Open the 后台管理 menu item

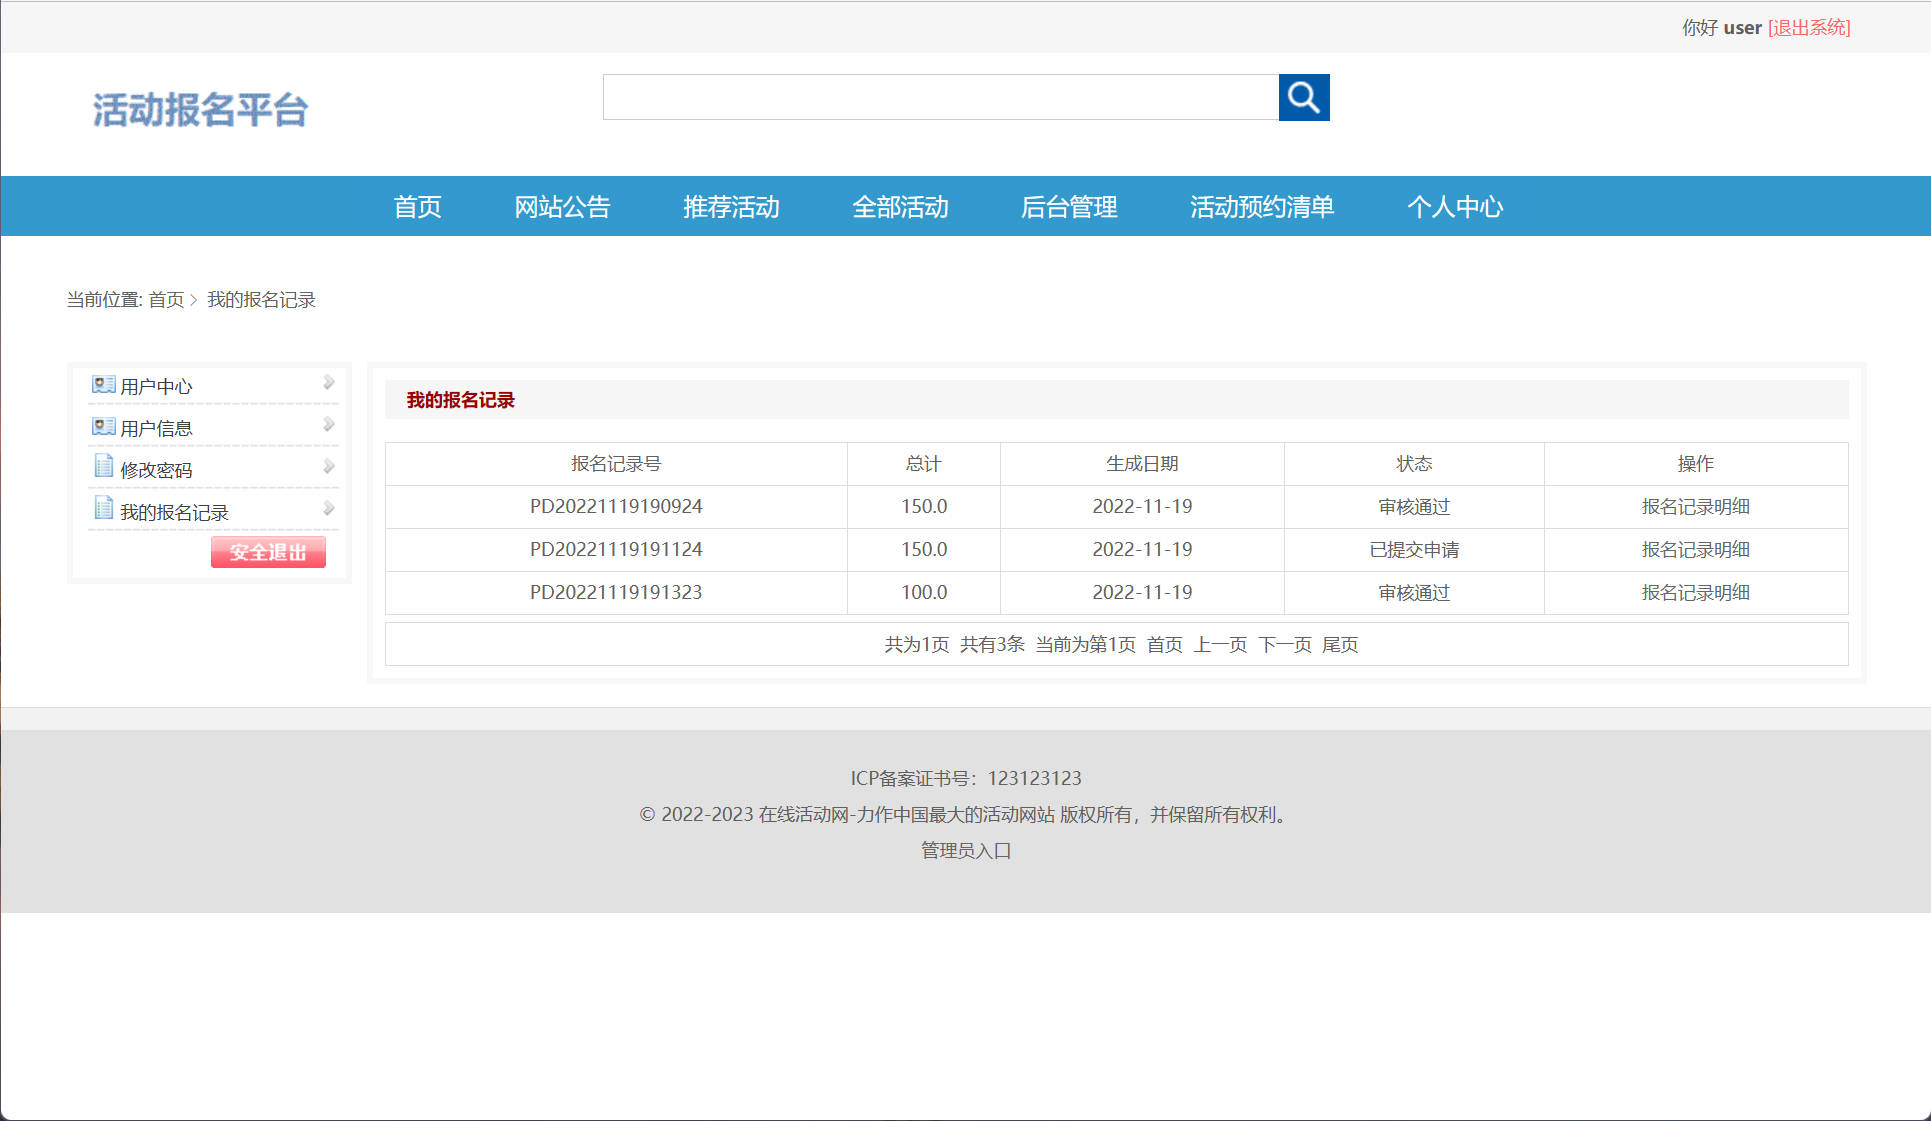point(1069,207)
